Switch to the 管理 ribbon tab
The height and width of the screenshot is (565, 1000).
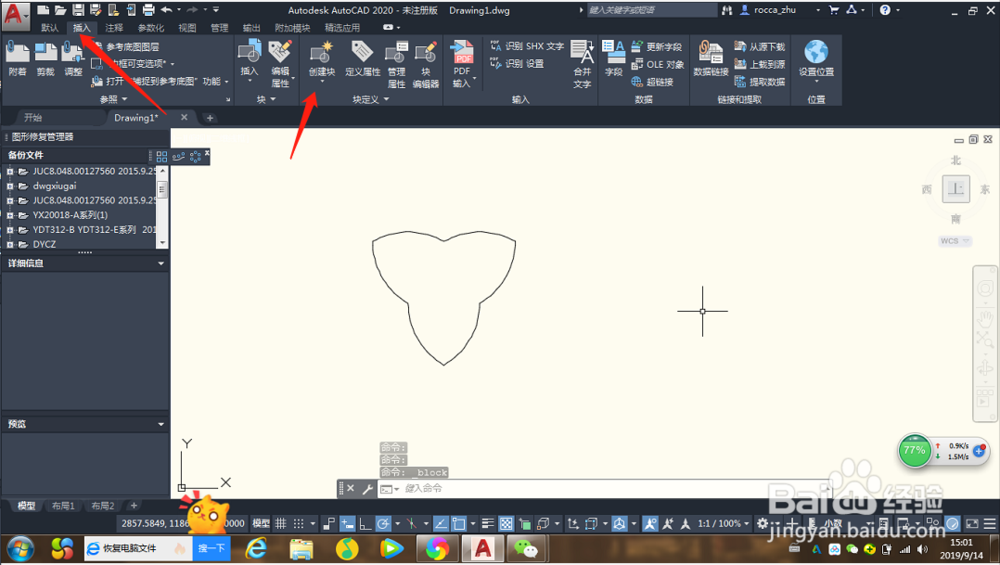point(219,27)
